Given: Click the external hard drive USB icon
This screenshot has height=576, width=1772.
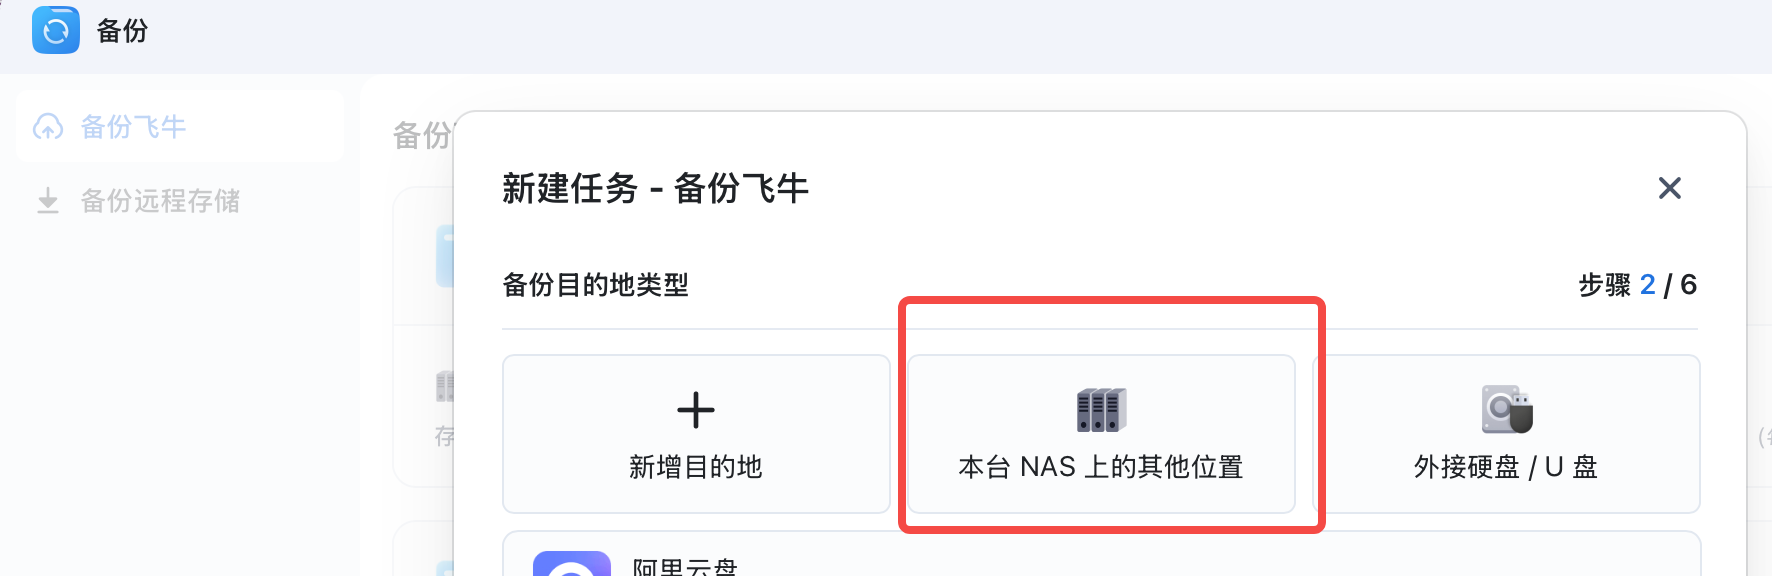Looking at the screenshot, I should pyautogui.click(x=1507, y=410).
